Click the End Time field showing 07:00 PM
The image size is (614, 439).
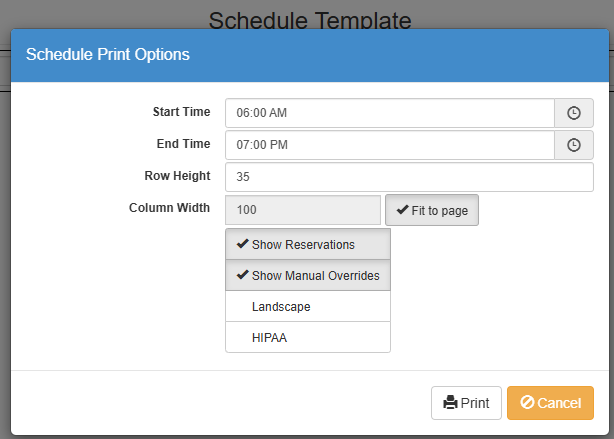click(390, 145)
